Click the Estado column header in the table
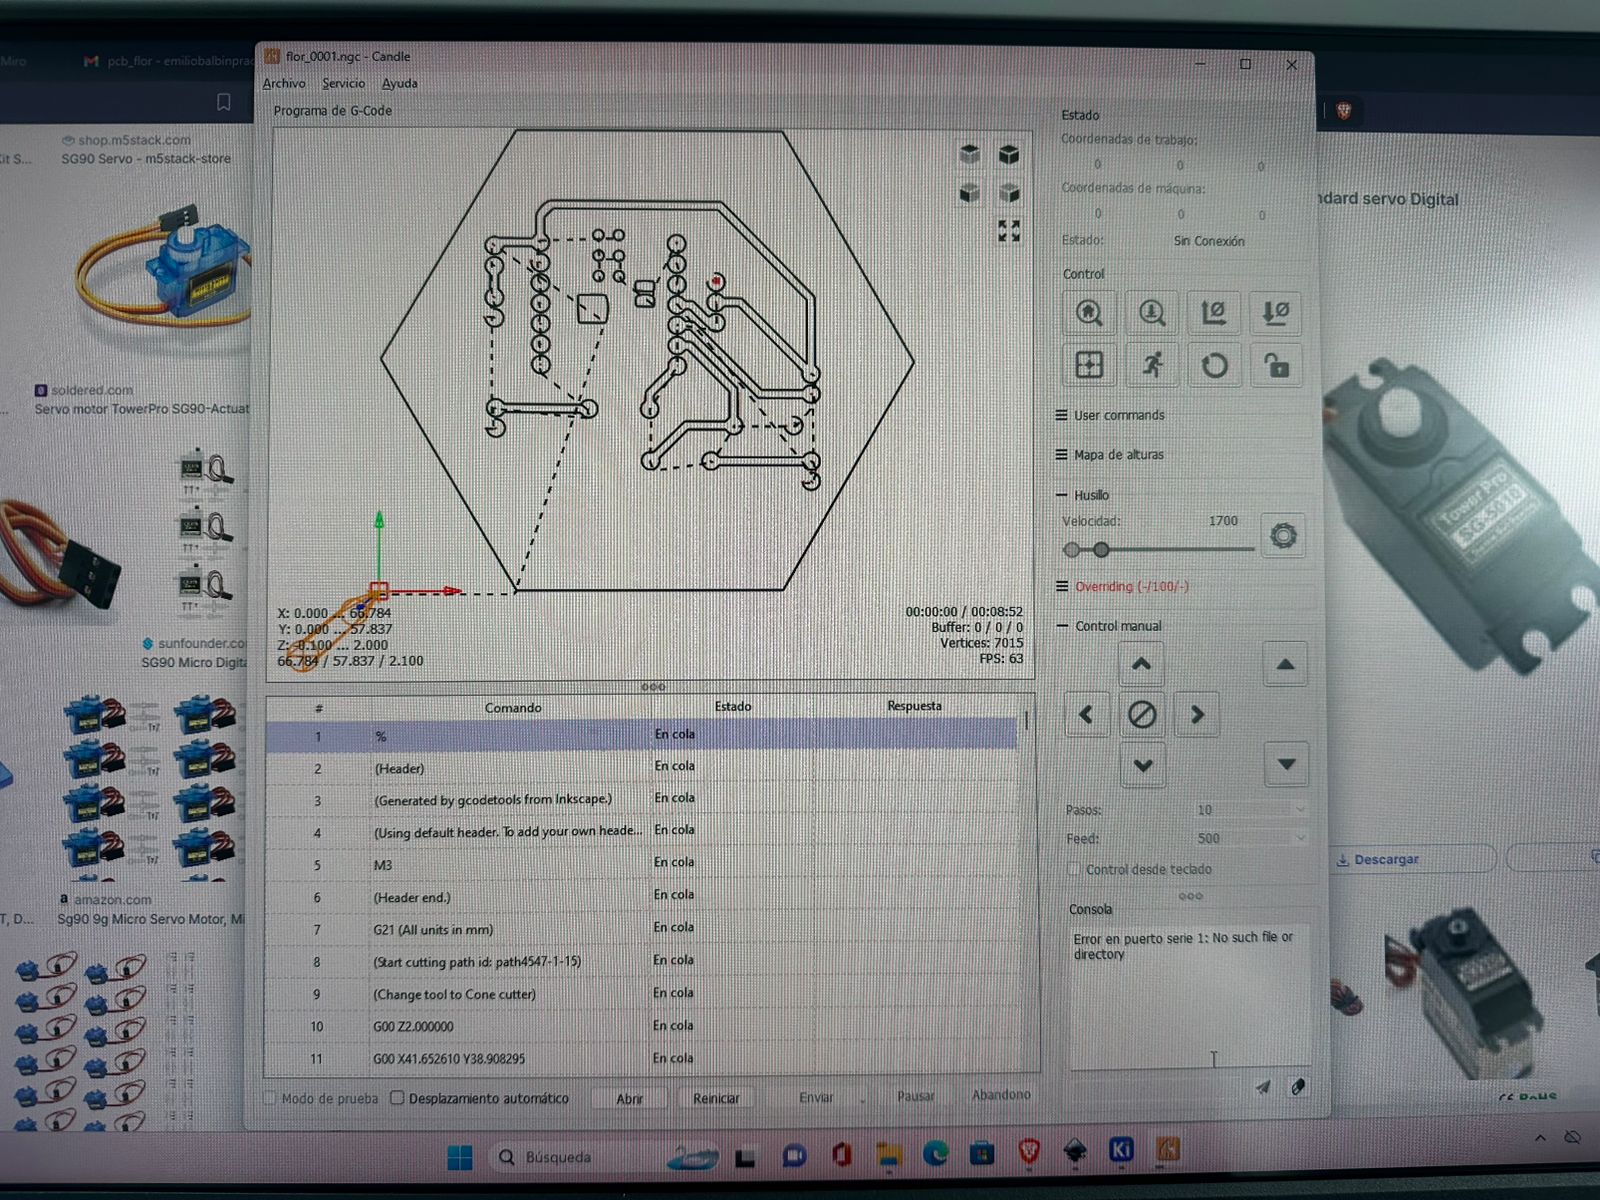1600x1200 pixels. tap(732, 706)
